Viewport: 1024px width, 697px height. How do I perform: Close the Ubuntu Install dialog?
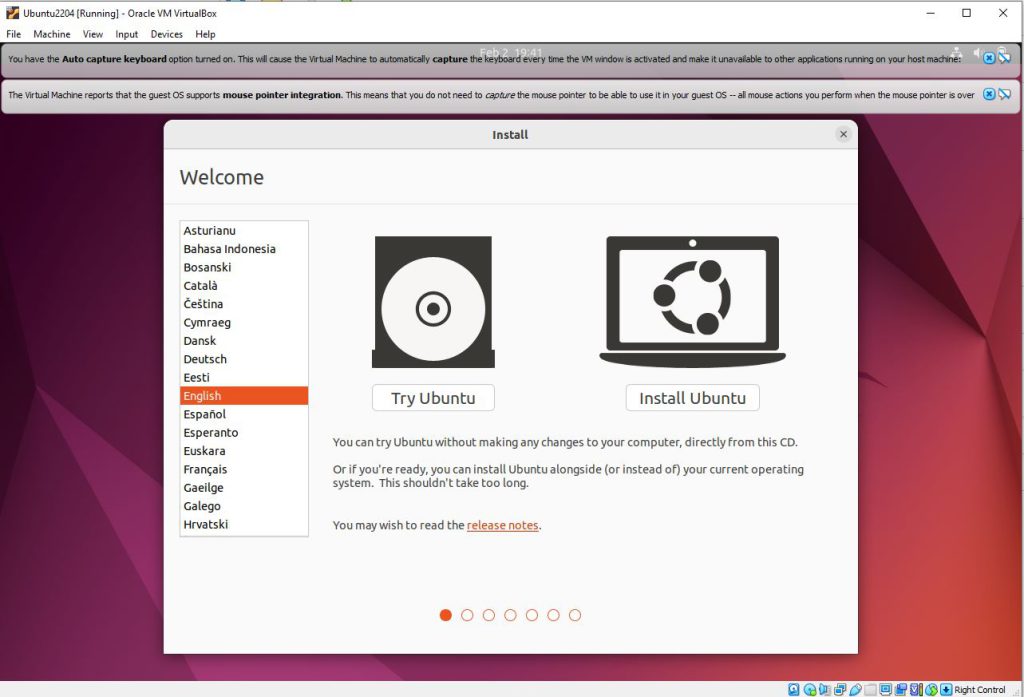tap(843, 134)
